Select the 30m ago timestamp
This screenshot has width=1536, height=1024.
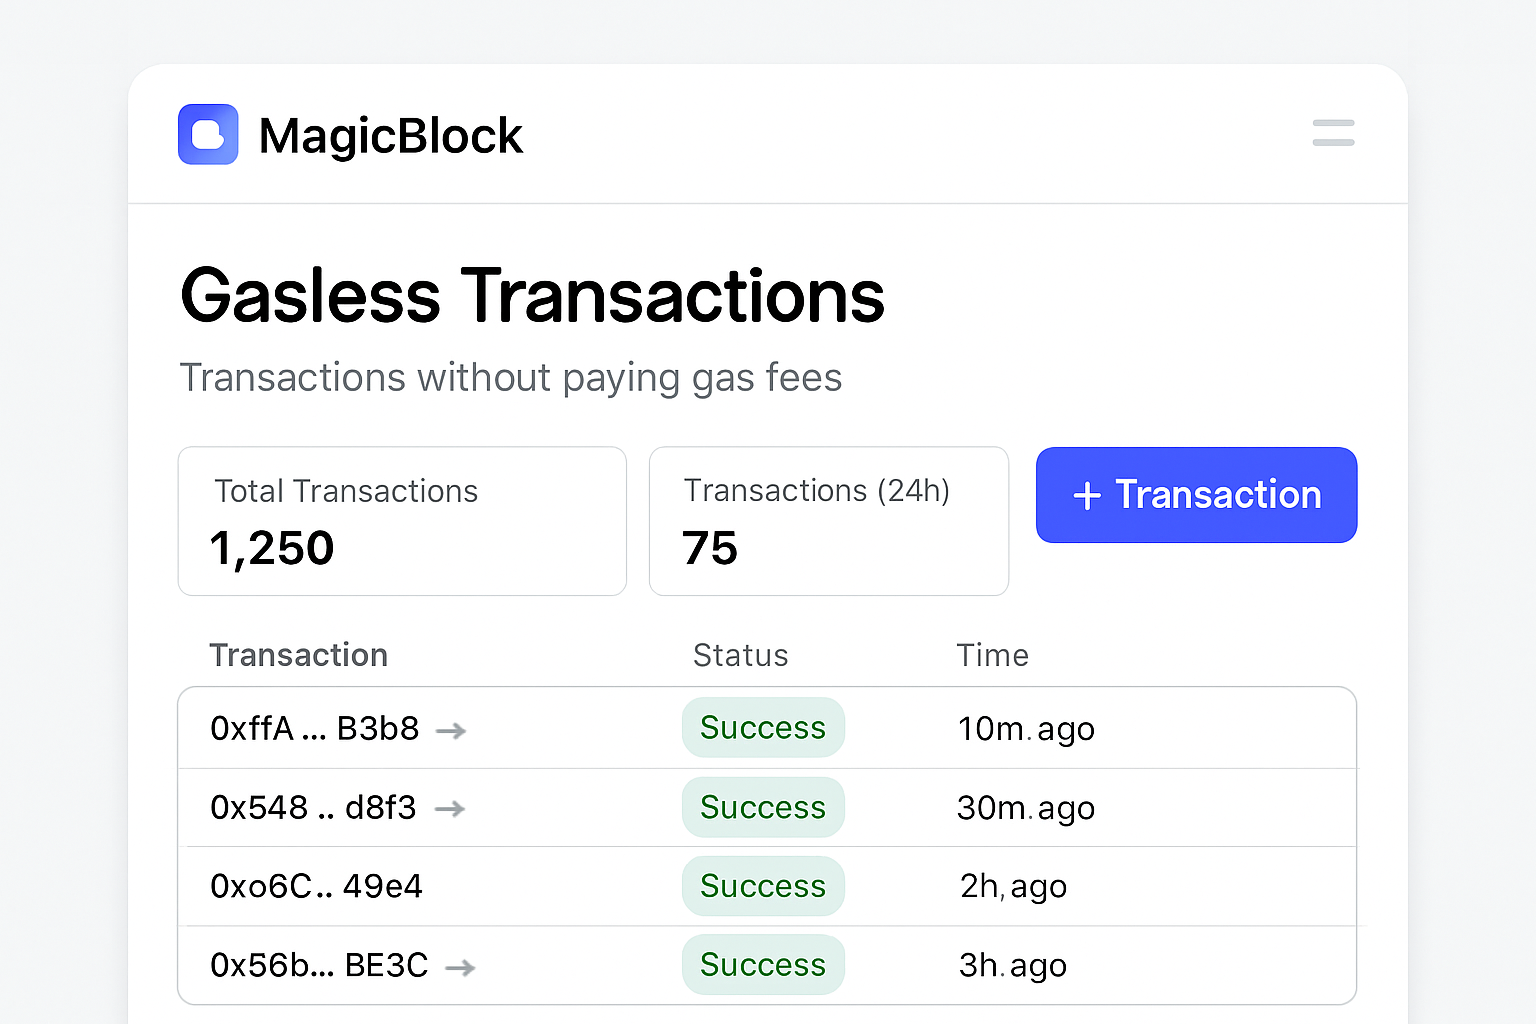[x=1025, y=808]
